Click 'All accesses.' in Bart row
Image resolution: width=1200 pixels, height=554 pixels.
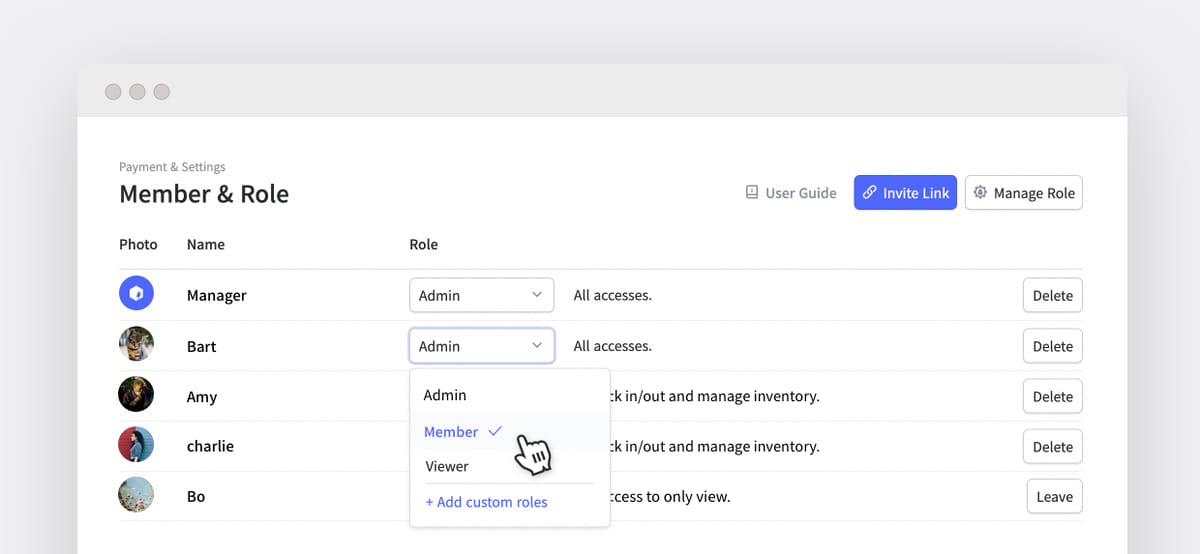[613, 346]
